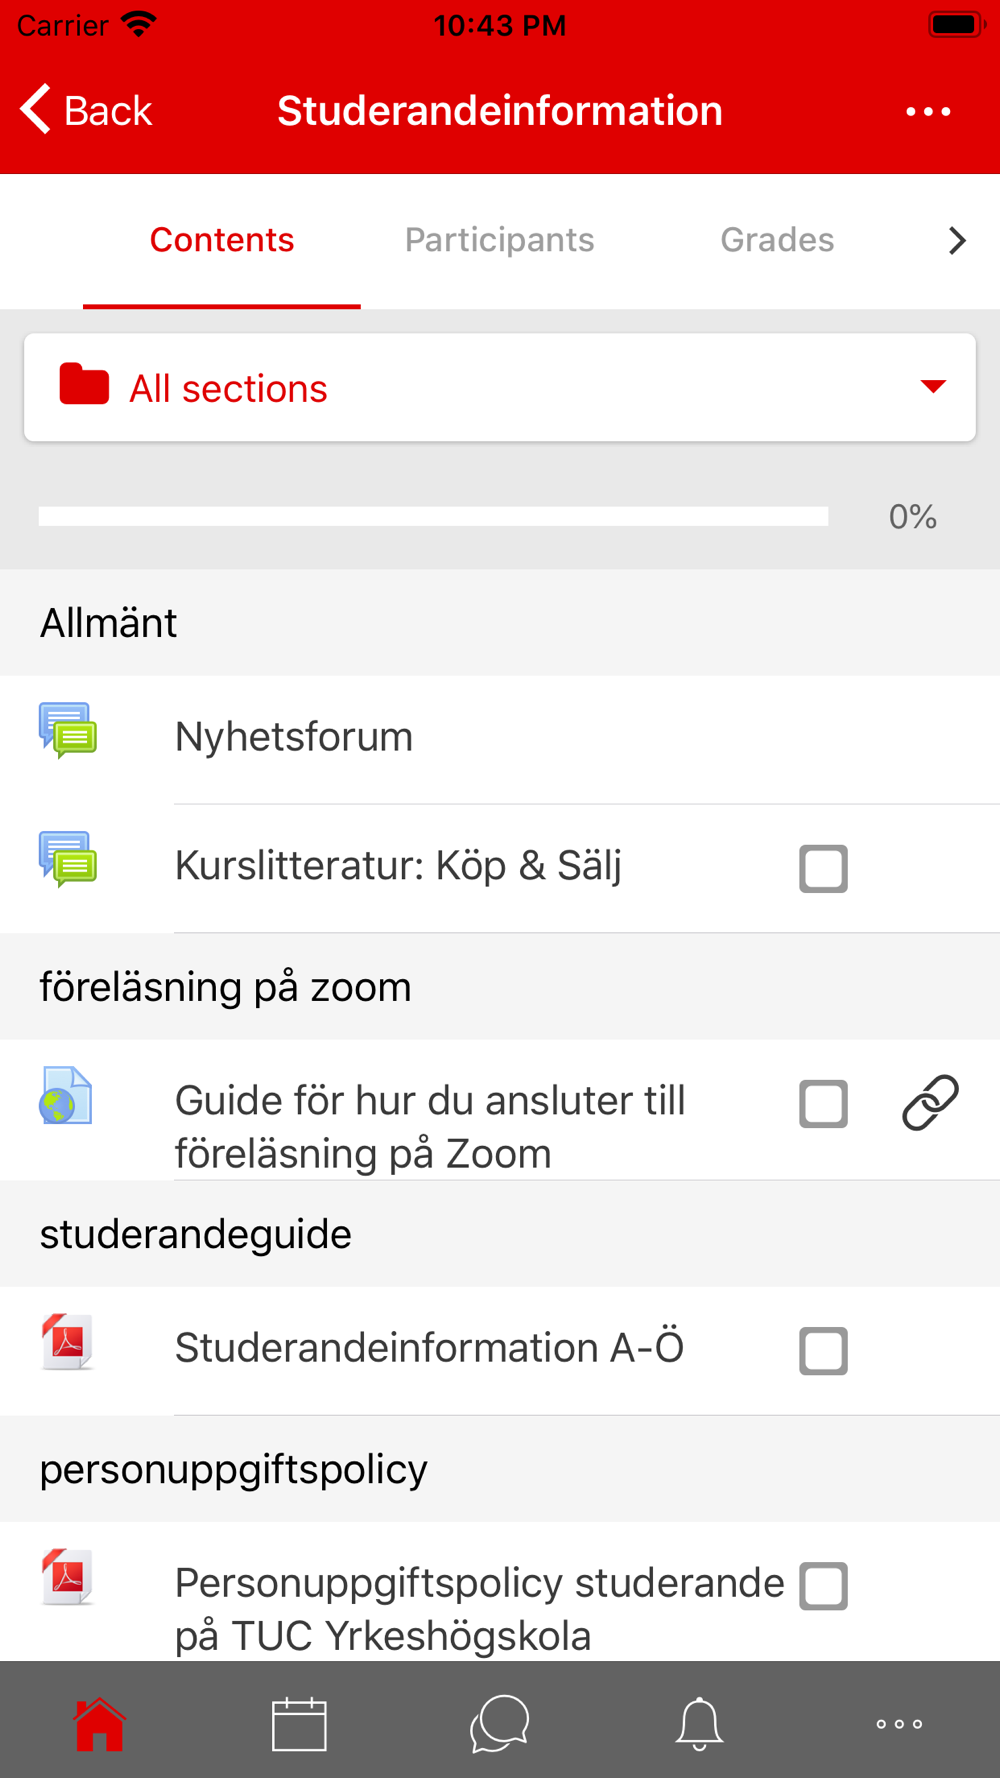Viewport: 1000px width, 1778px height.
Task: Check the Kurslitteratur: Köp & Sälj completion box
Action: pyautogui.click(x=823, y=868)
